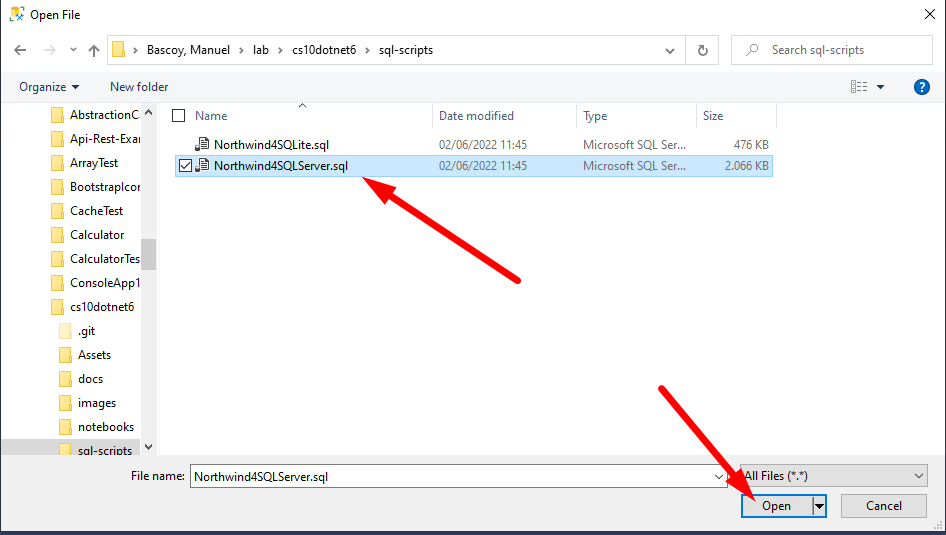Toggle the select all checkbox in header
Image resolution: width=946 pixels, height=535 pixels.
click(x=179, y=116)
